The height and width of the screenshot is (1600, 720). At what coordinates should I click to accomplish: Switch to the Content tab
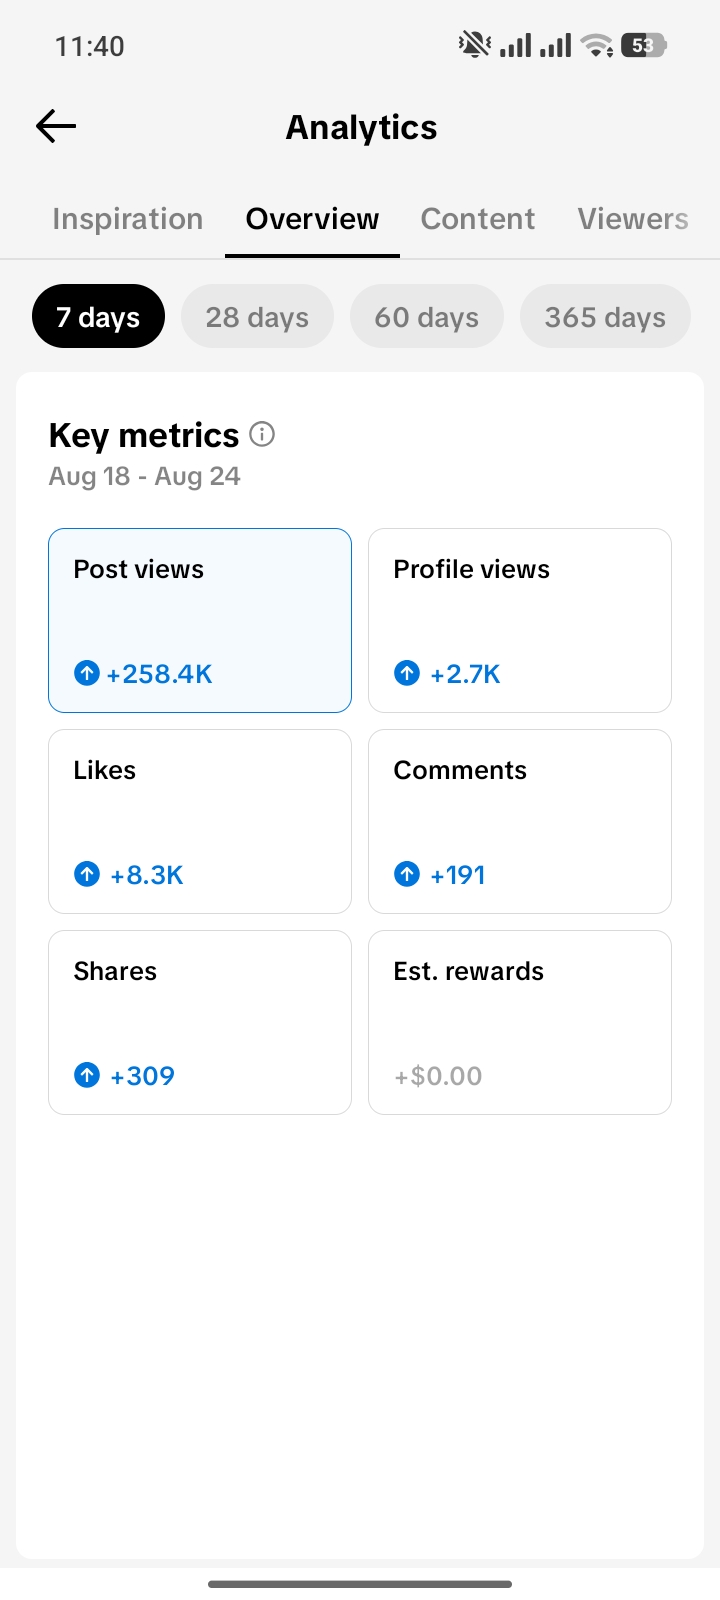coord(478,219)
